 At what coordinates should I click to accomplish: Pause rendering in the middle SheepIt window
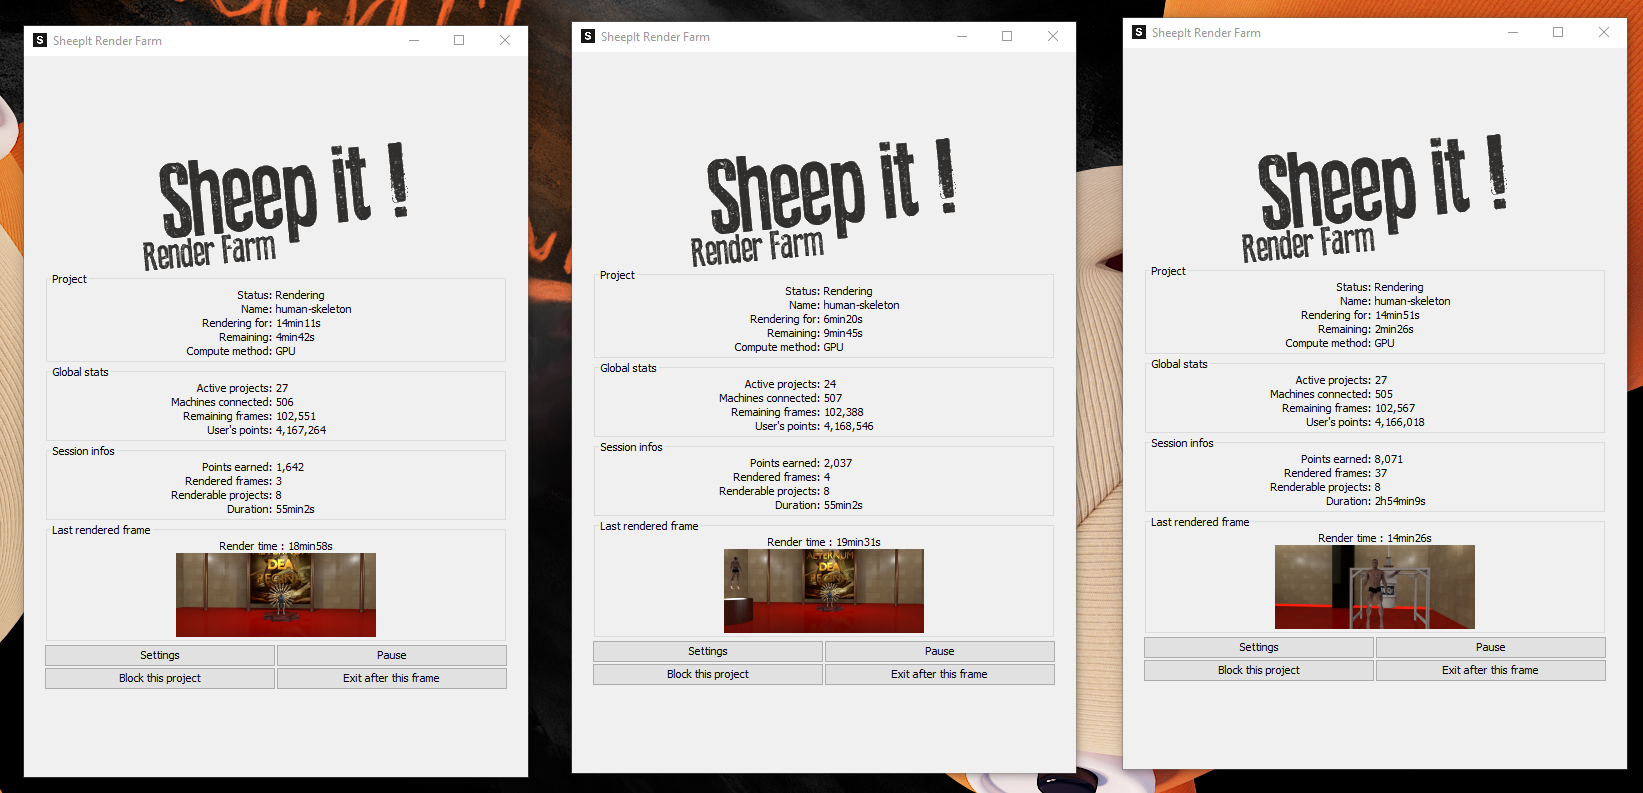click(940, 651)
